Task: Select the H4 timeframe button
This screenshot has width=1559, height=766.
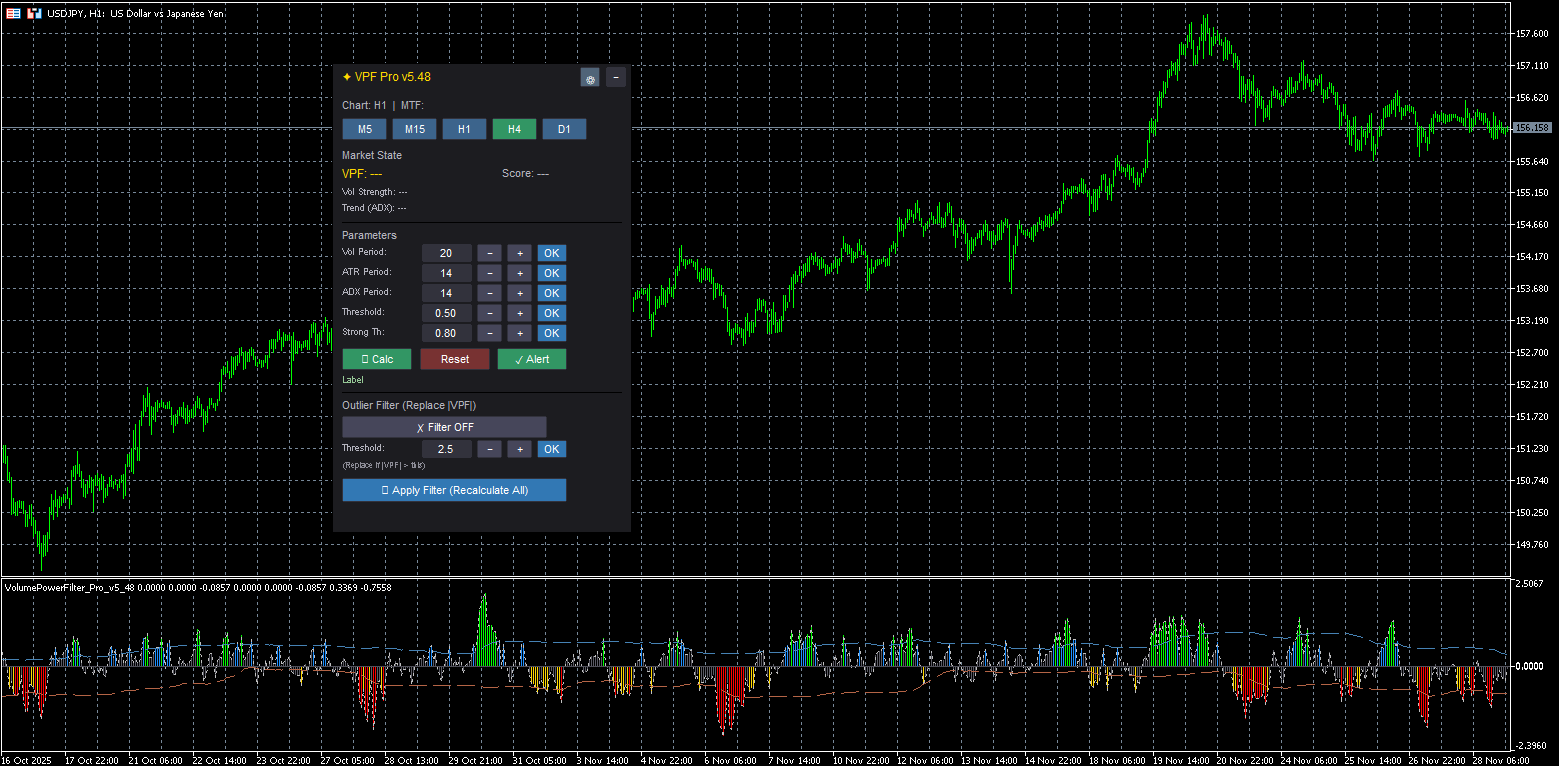Action: 514,129
